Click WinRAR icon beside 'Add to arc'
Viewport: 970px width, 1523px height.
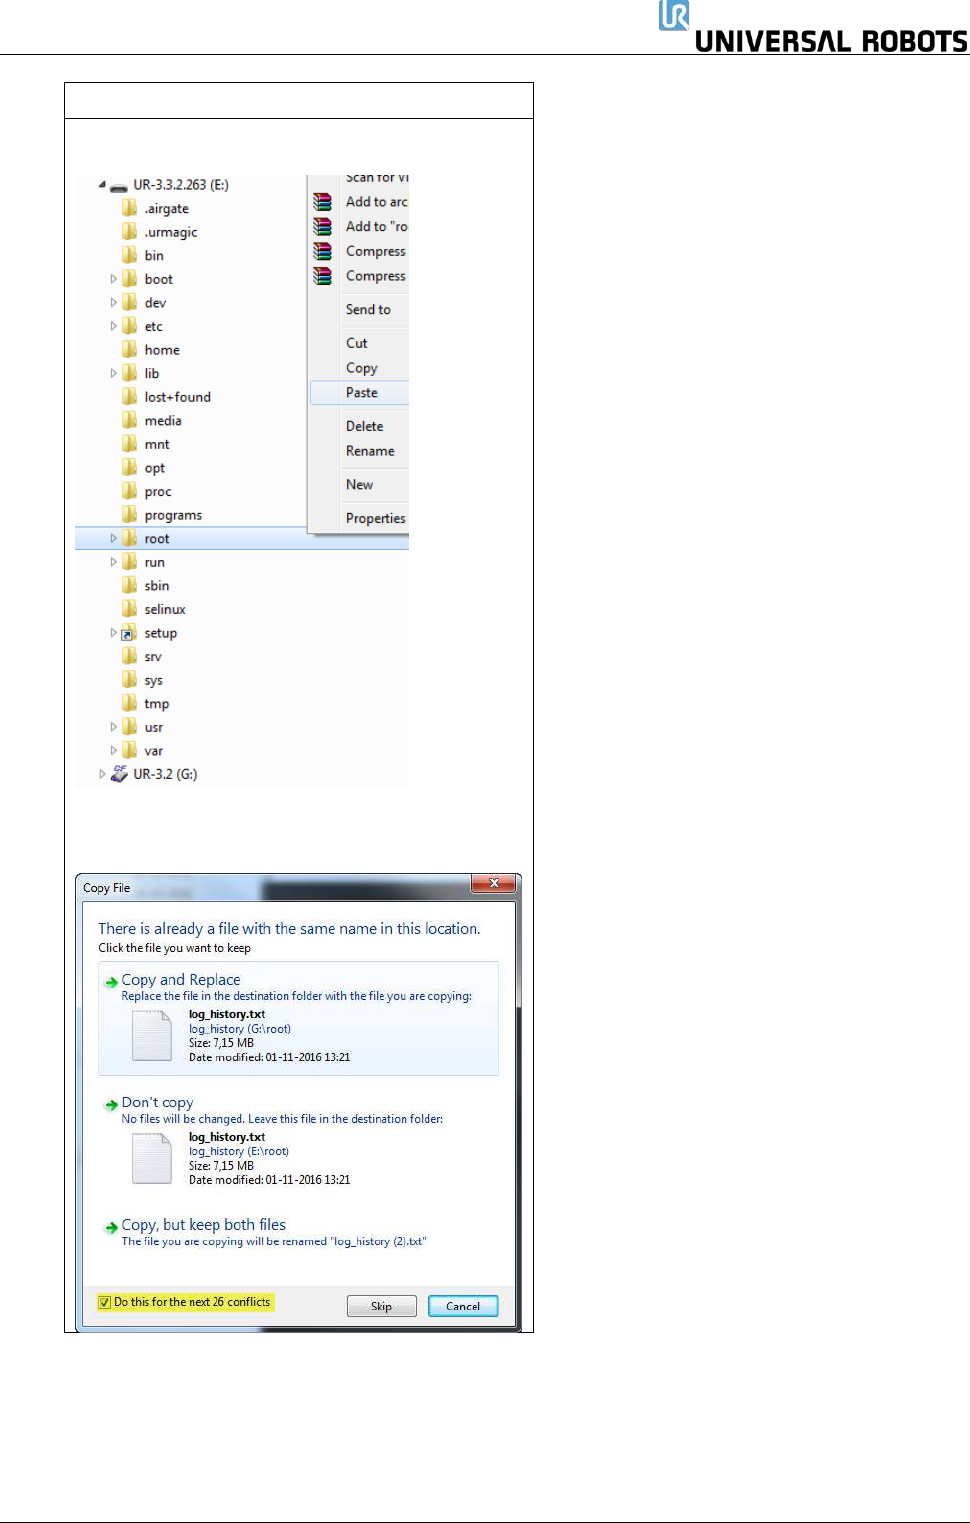coord(322,201)
